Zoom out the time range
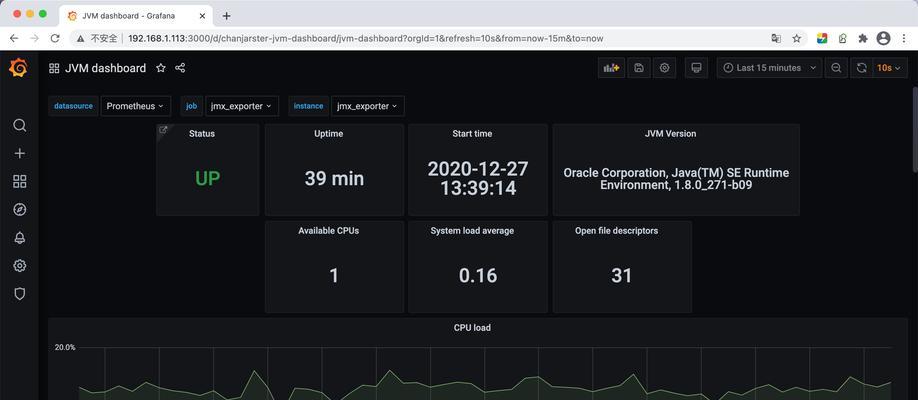The height and width of the screenshot is (400, 918). 836,68
